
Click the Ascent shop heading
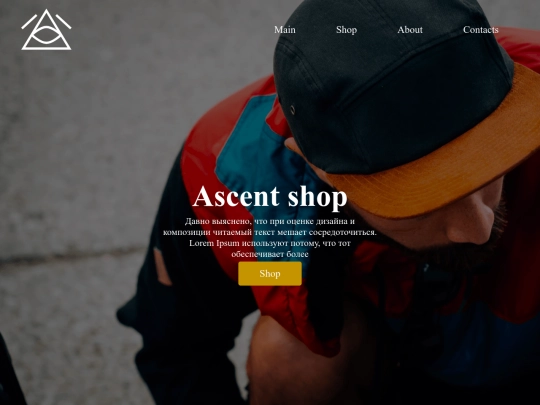(270, 197)
